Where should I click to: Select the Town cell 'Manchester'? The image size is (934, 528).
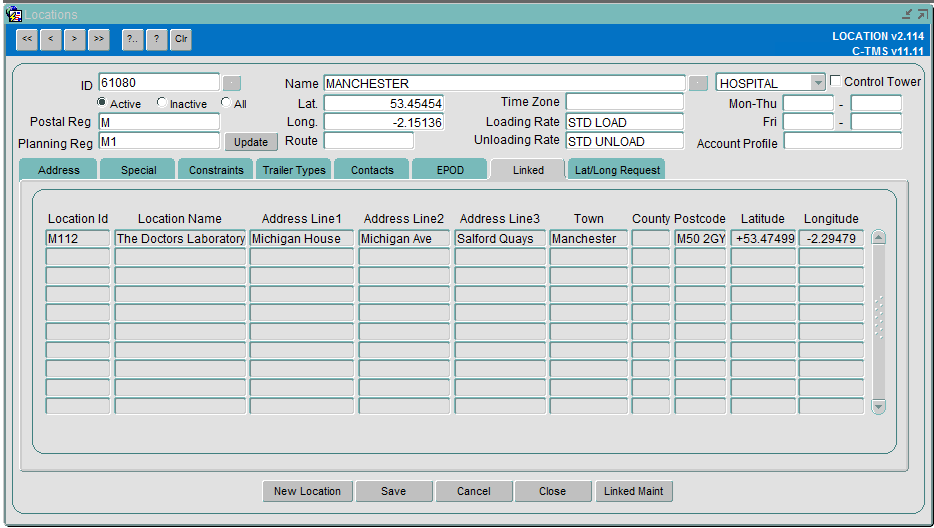coord(589,238)
